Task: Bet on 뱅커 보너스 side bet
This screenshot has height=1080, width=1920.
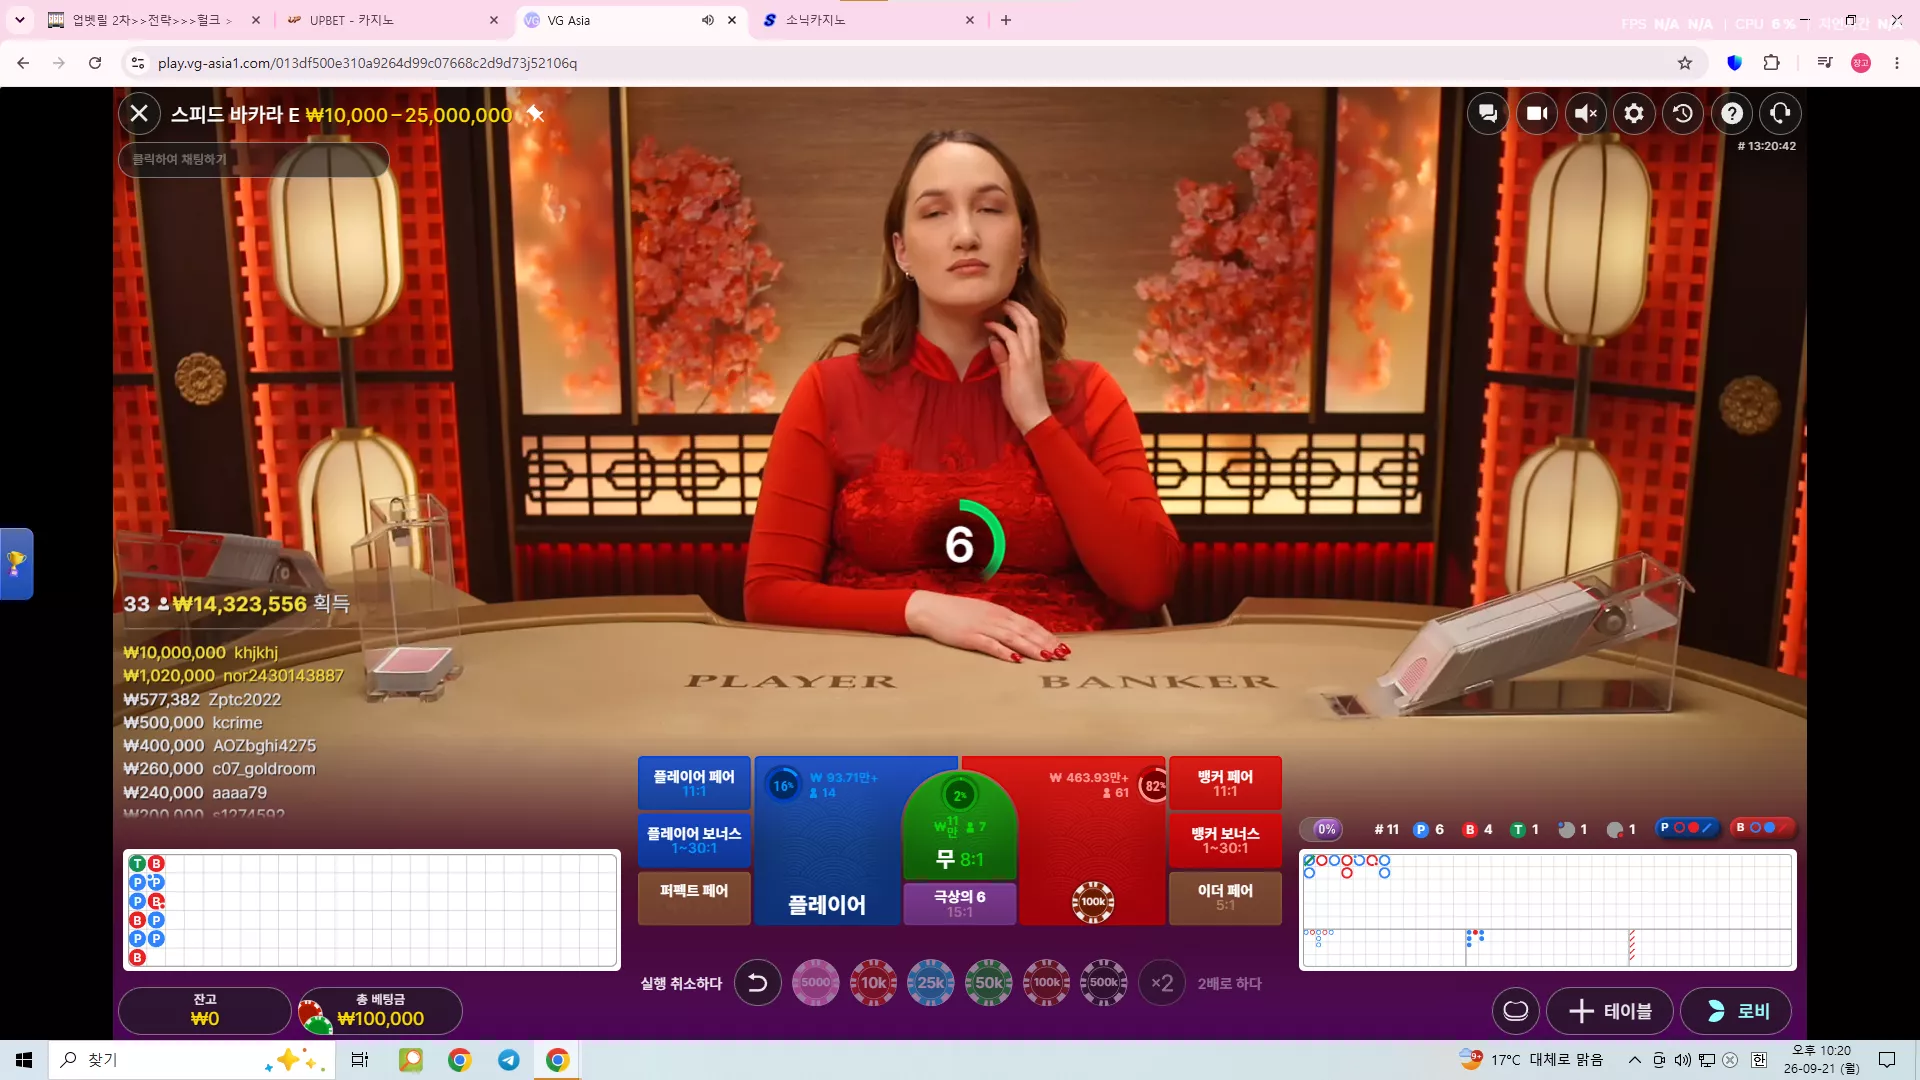Action: point(1225,840)
